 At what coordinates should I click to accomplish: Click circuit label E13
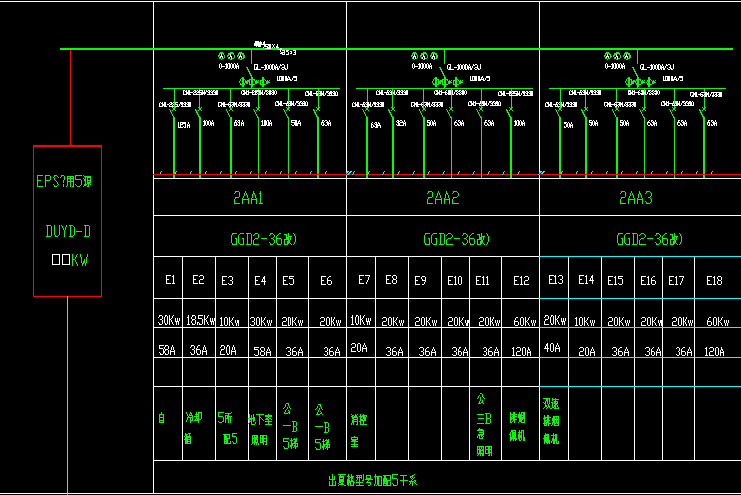tap(556, 280)
